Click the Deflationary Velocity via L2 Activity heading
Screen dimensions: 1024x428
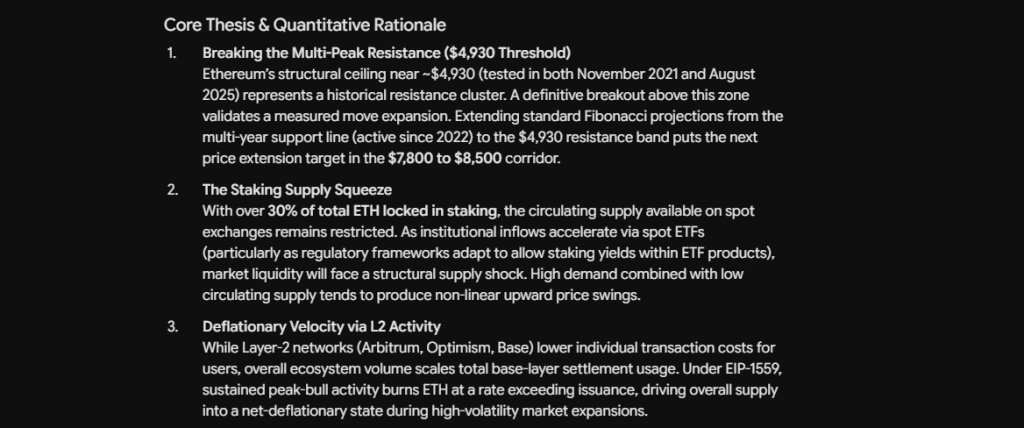pyautogui.click(x=321, y=327)
